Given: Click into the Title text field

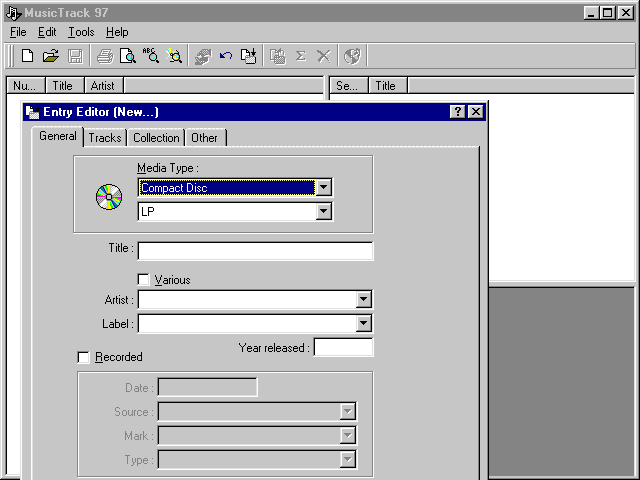Looking at the screenshot, I should [255, 251].
